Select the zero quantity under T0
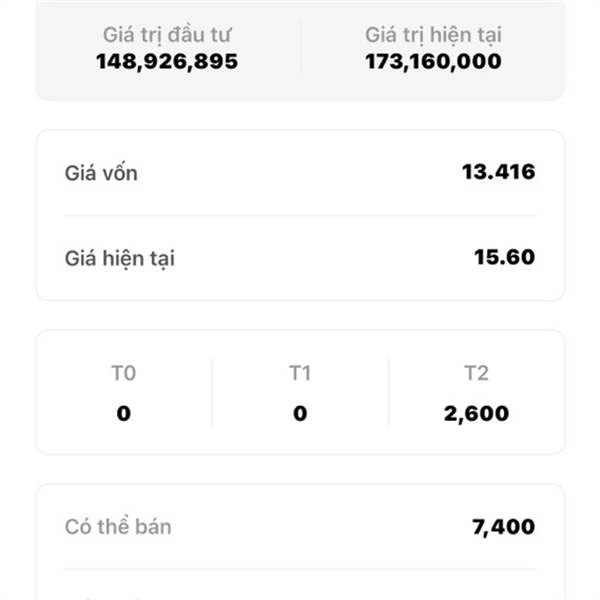 [x=123, y=413]
